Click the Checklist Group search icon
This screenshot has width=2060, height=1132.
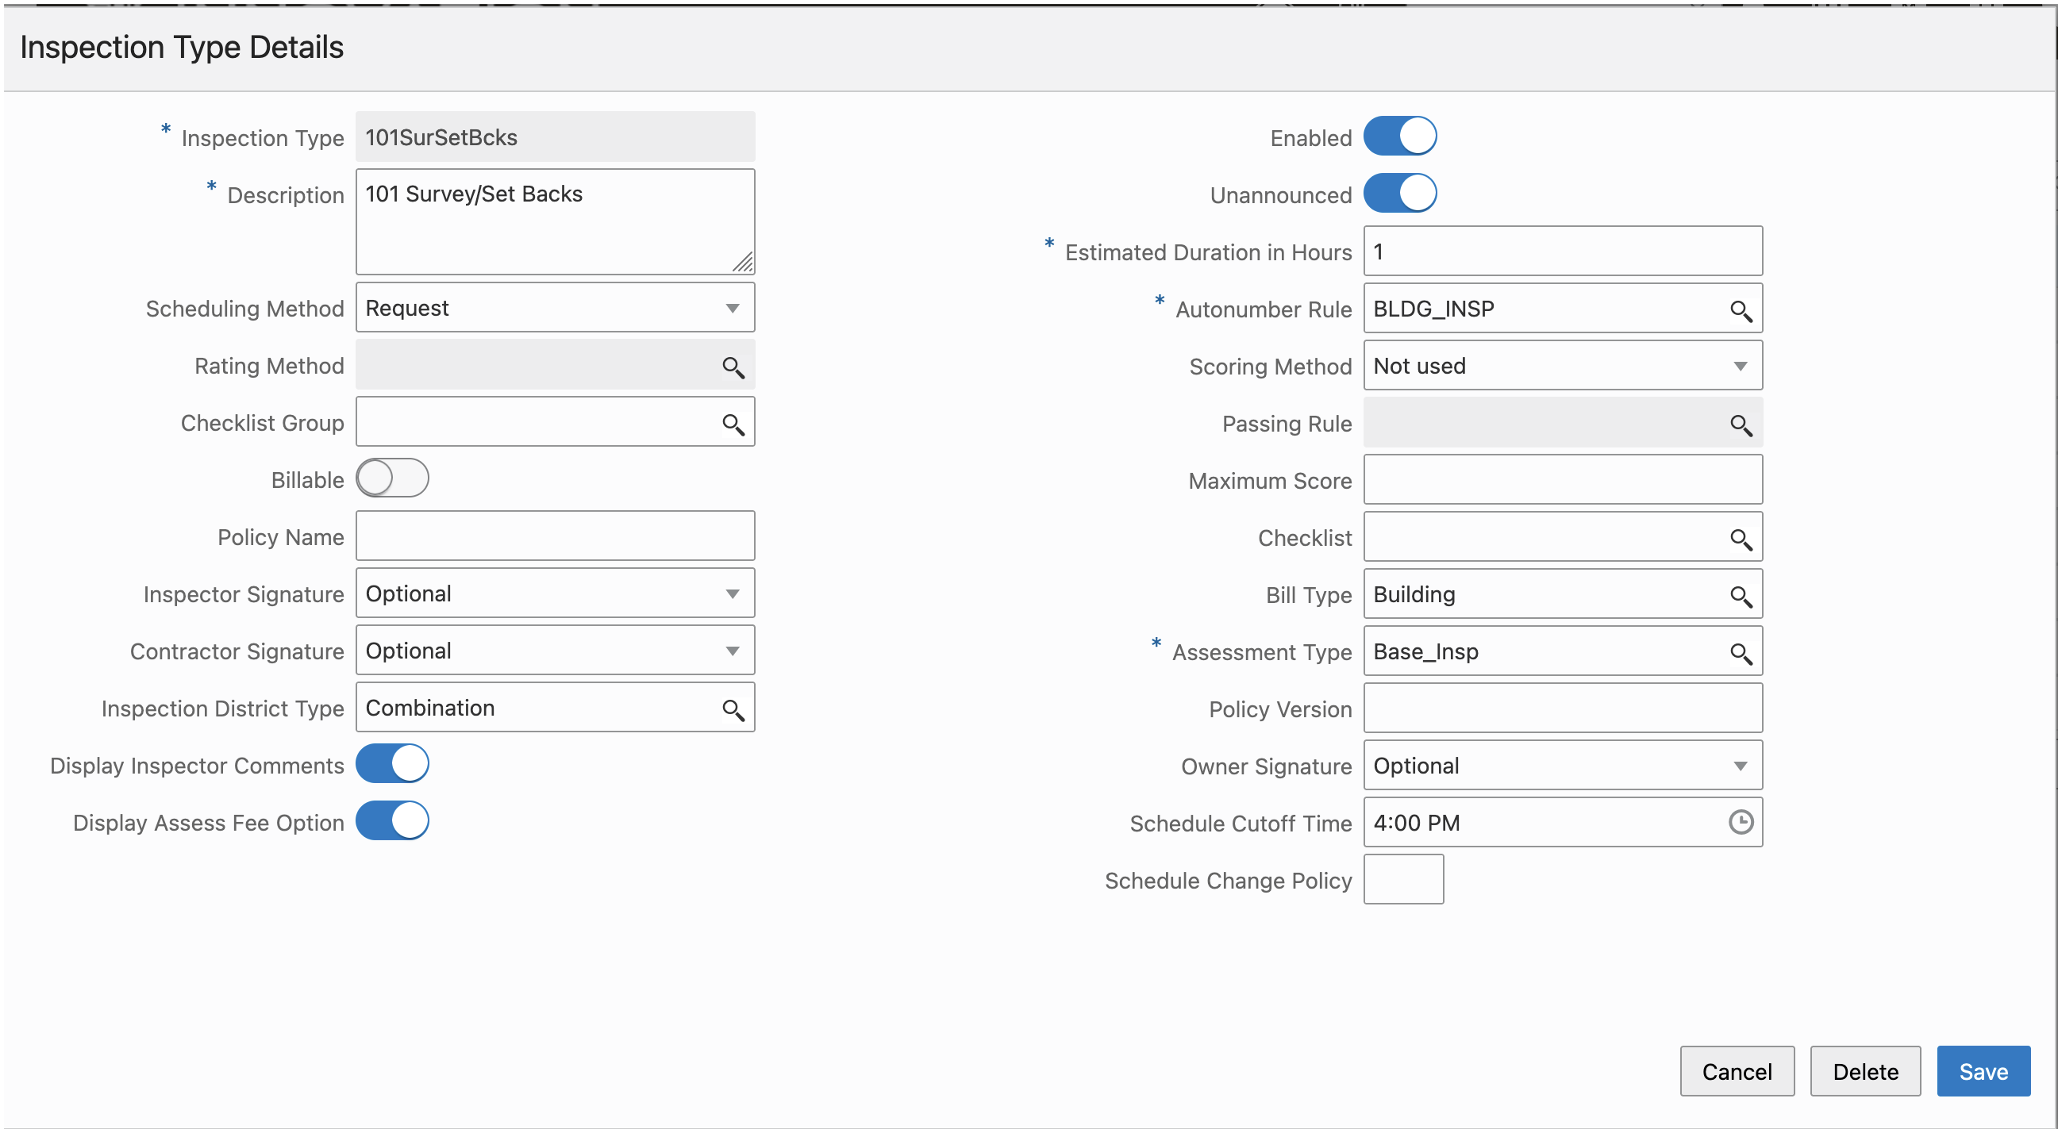tap(733, 424)
